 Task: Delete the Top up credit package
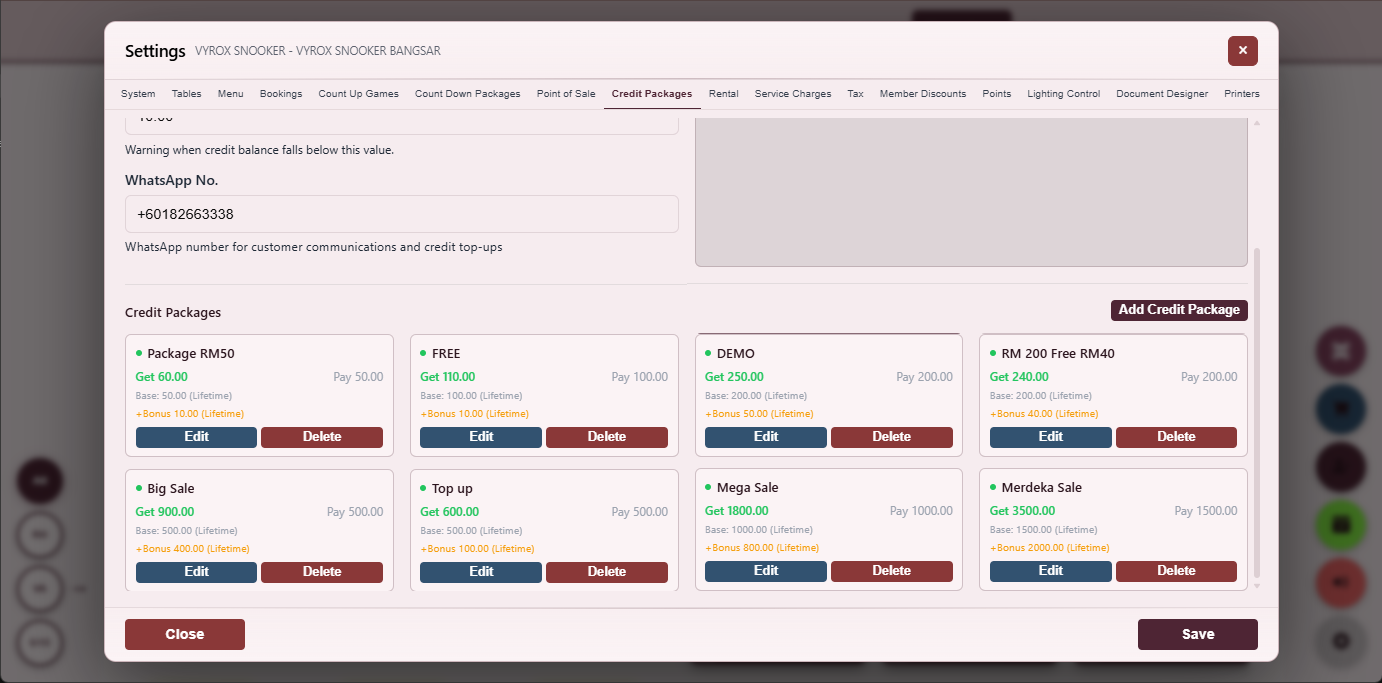607,572
